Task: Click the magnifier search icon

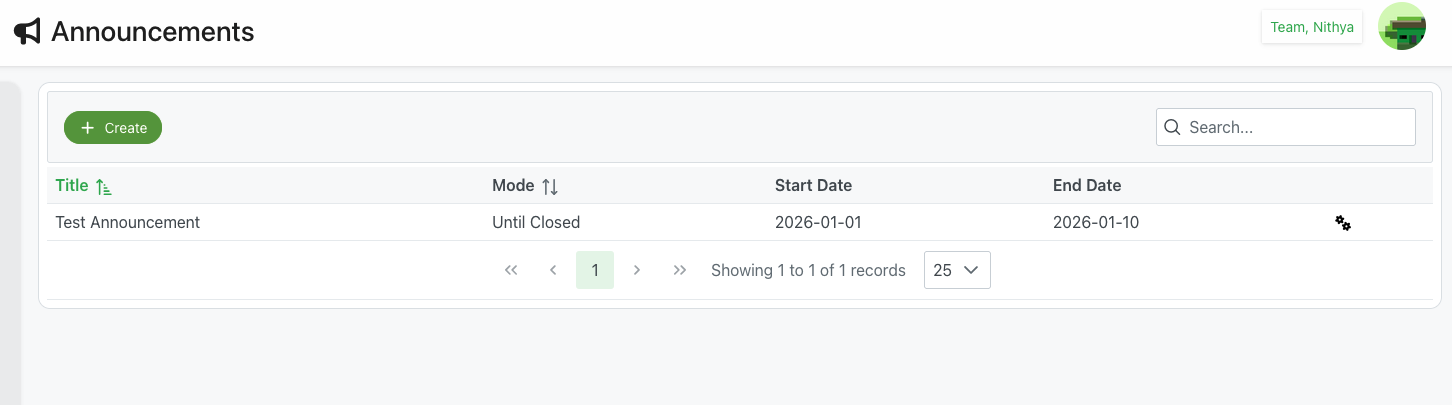Action: pyautogui.click(x=1173, y=127)
